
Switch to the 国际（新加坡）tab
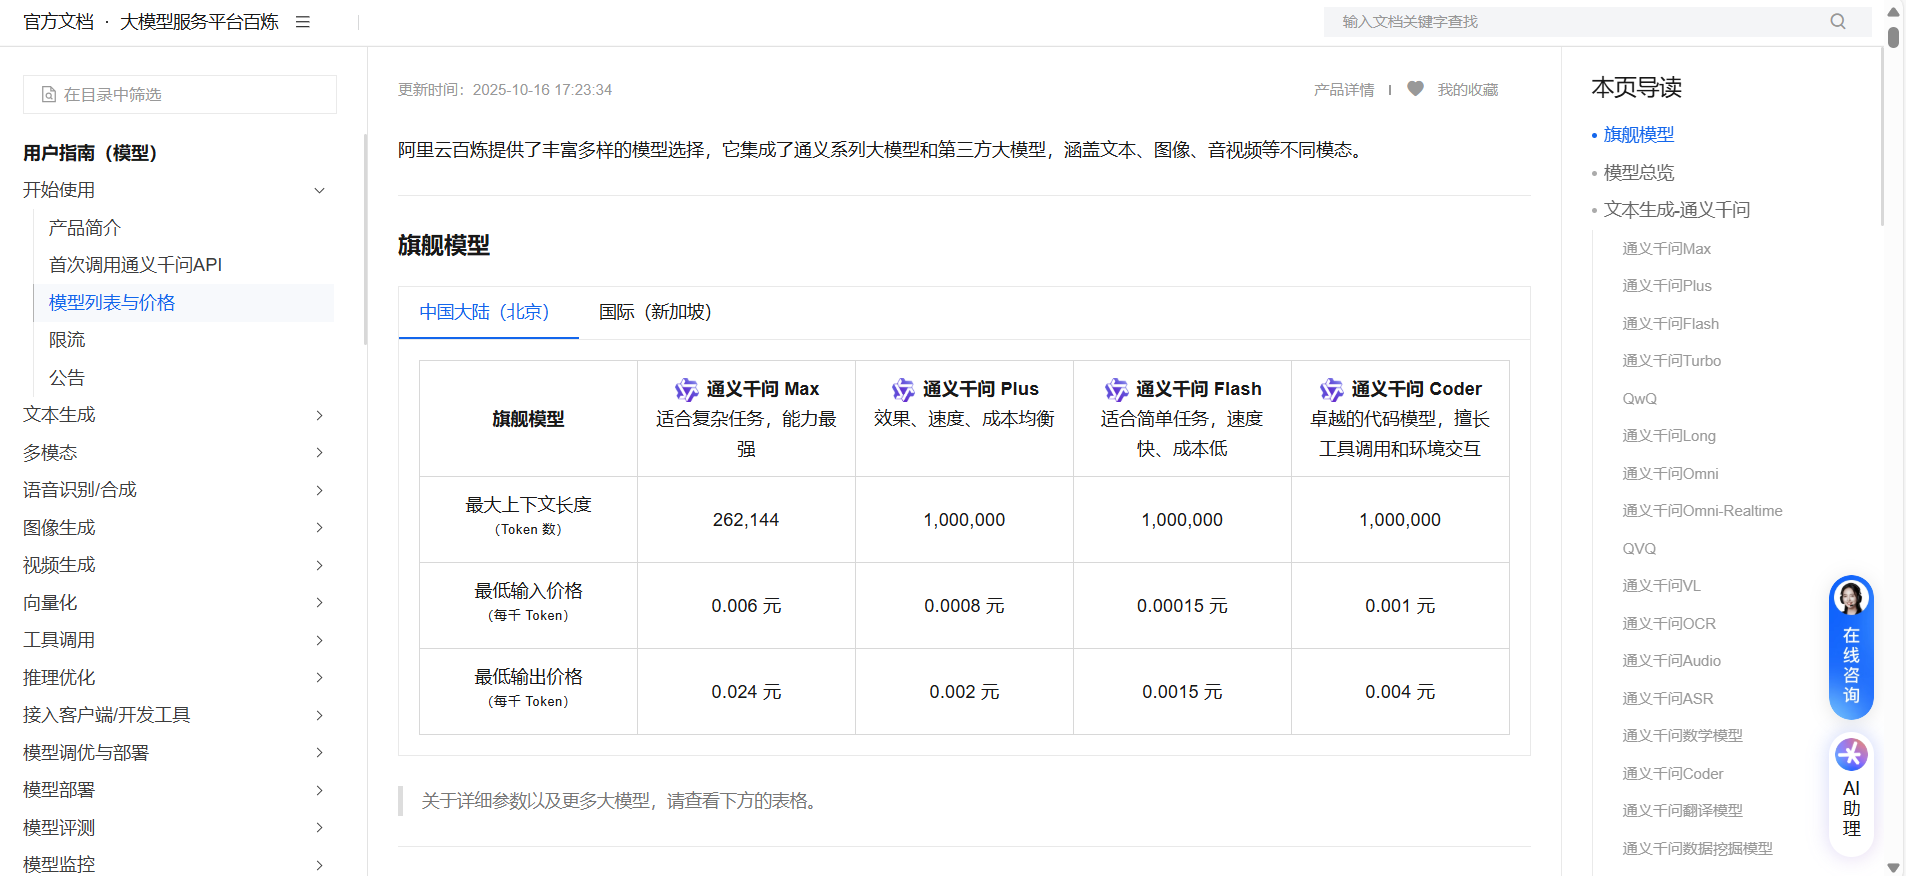point(655,312)
